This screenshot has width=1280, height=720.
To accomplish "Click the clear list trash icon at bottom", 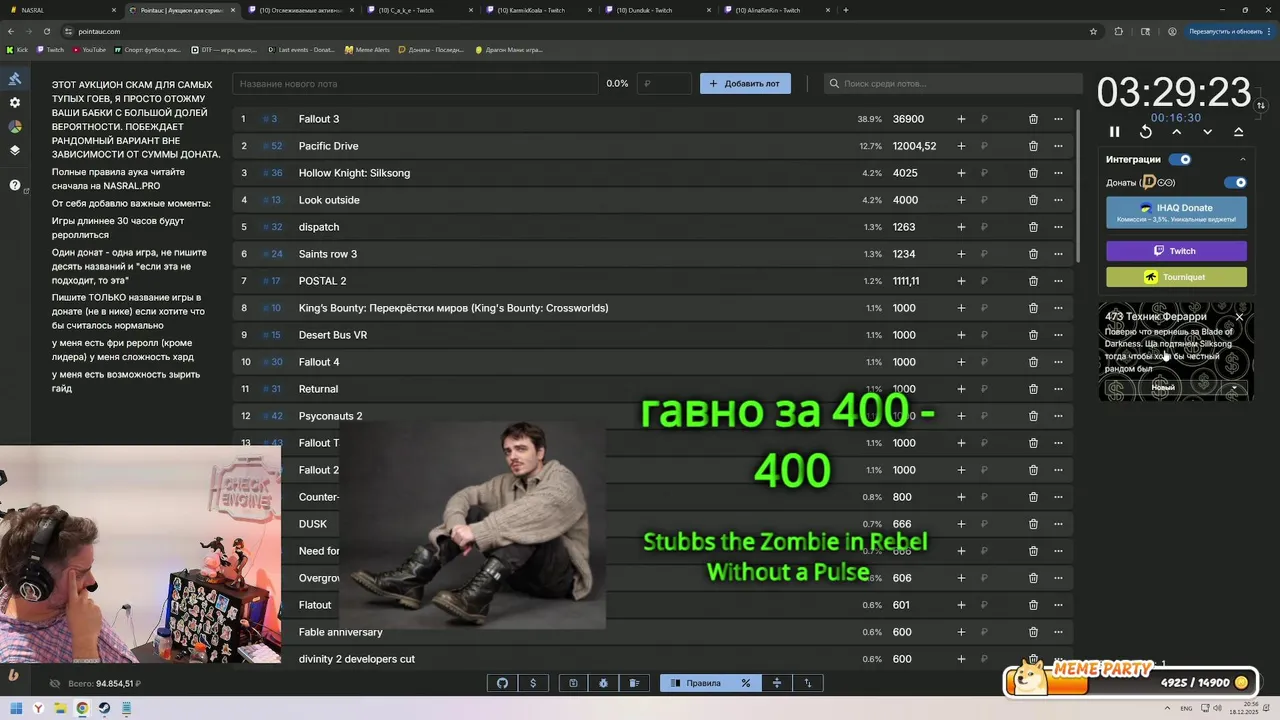I will [634, 683].
